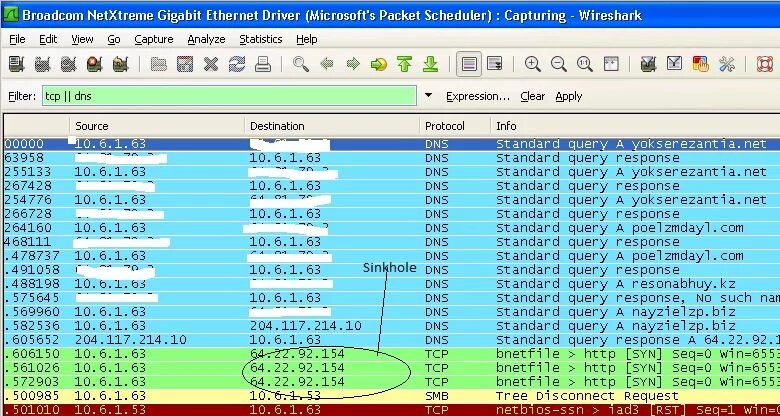Image resolution: width=780 pixels, height=416 pixels.
Task: Open the View menu
Action: pyautogui.click(x=82, y=39)
